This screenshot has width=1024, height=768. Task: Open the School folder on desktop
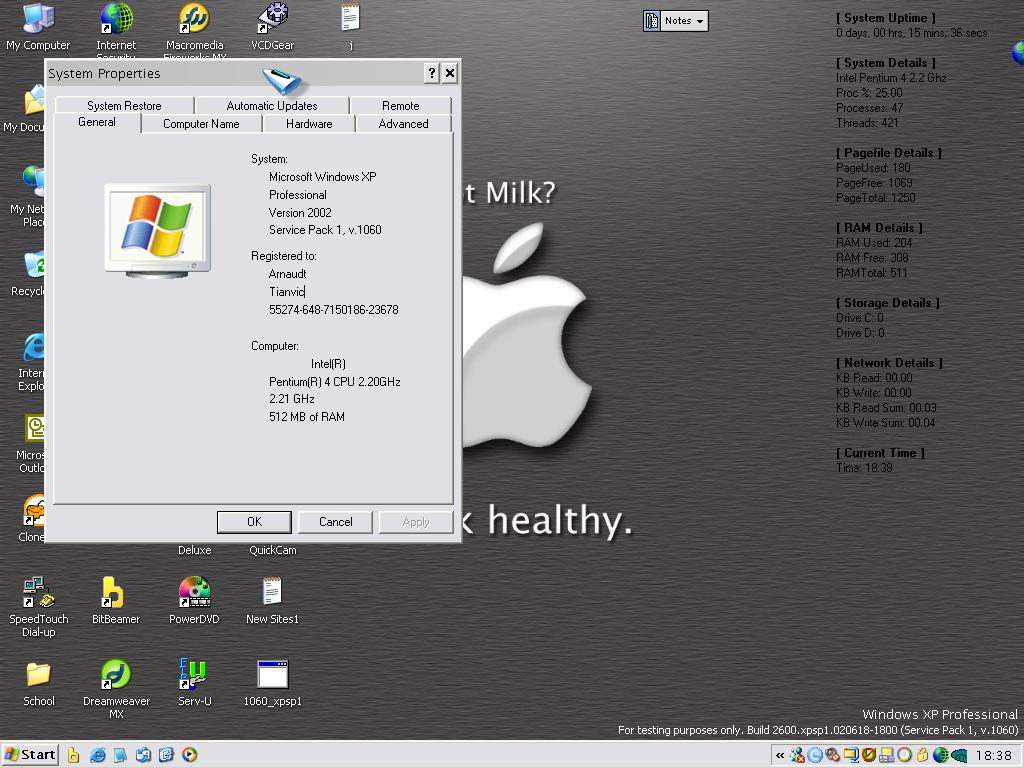click(x=38, y=675)
